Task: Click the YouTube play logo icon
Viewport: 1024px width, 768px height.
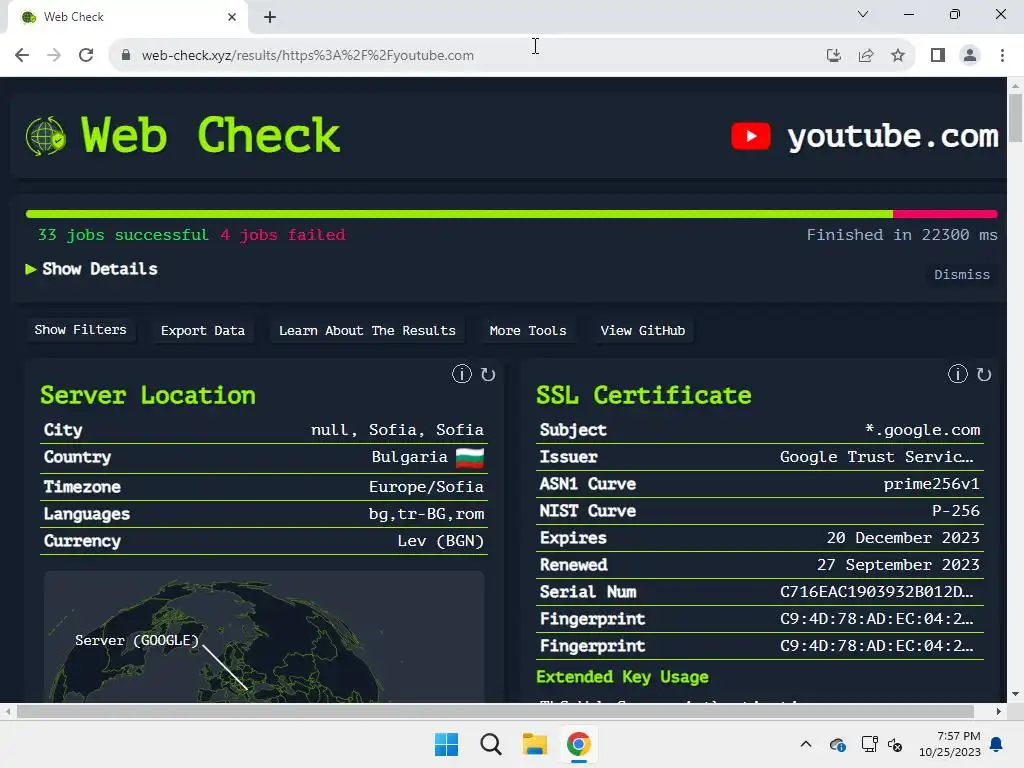Action: click(750, 136)
